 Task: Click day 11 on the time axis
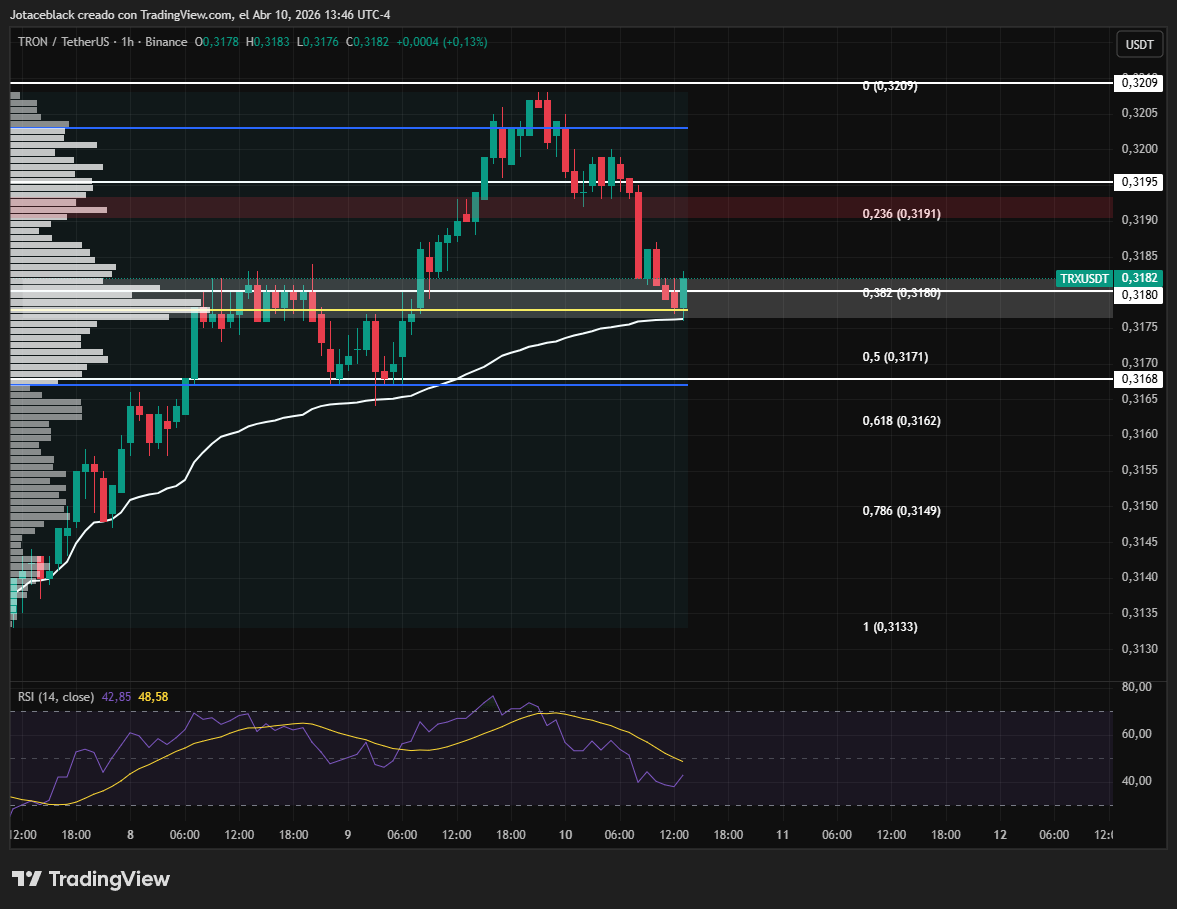coord(782,835)
